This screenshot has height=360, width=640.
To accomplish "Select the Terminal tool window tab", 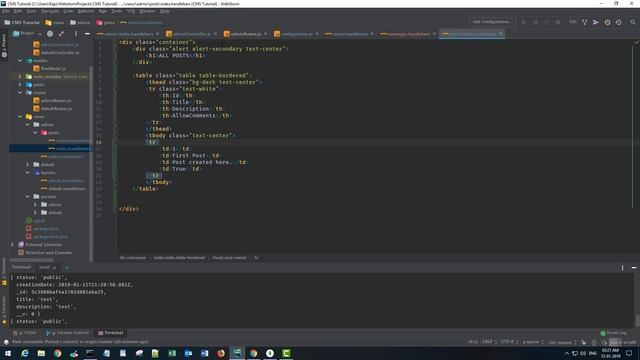I will pos(110,333).
